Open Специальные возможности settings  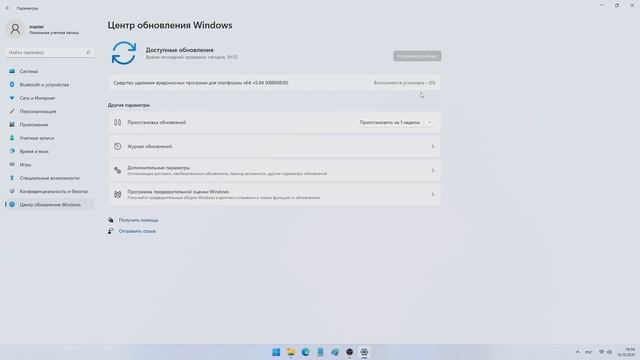tap(49, 178)
